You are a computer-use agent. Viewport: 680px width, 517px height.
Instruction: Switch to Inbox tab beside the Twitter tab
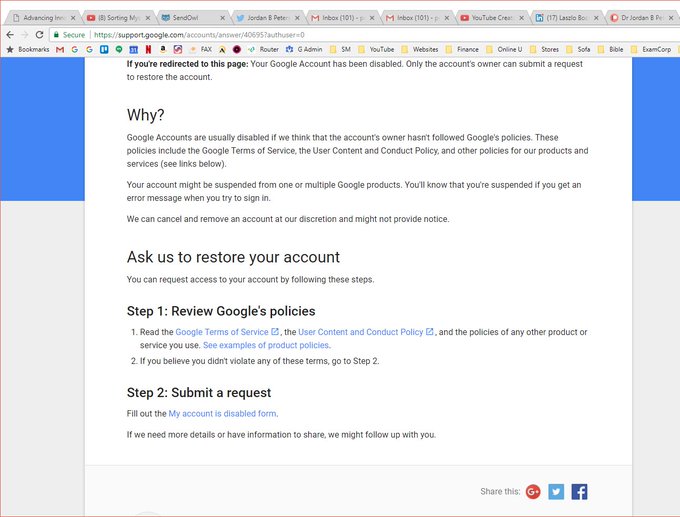click(x=343, y=18)
